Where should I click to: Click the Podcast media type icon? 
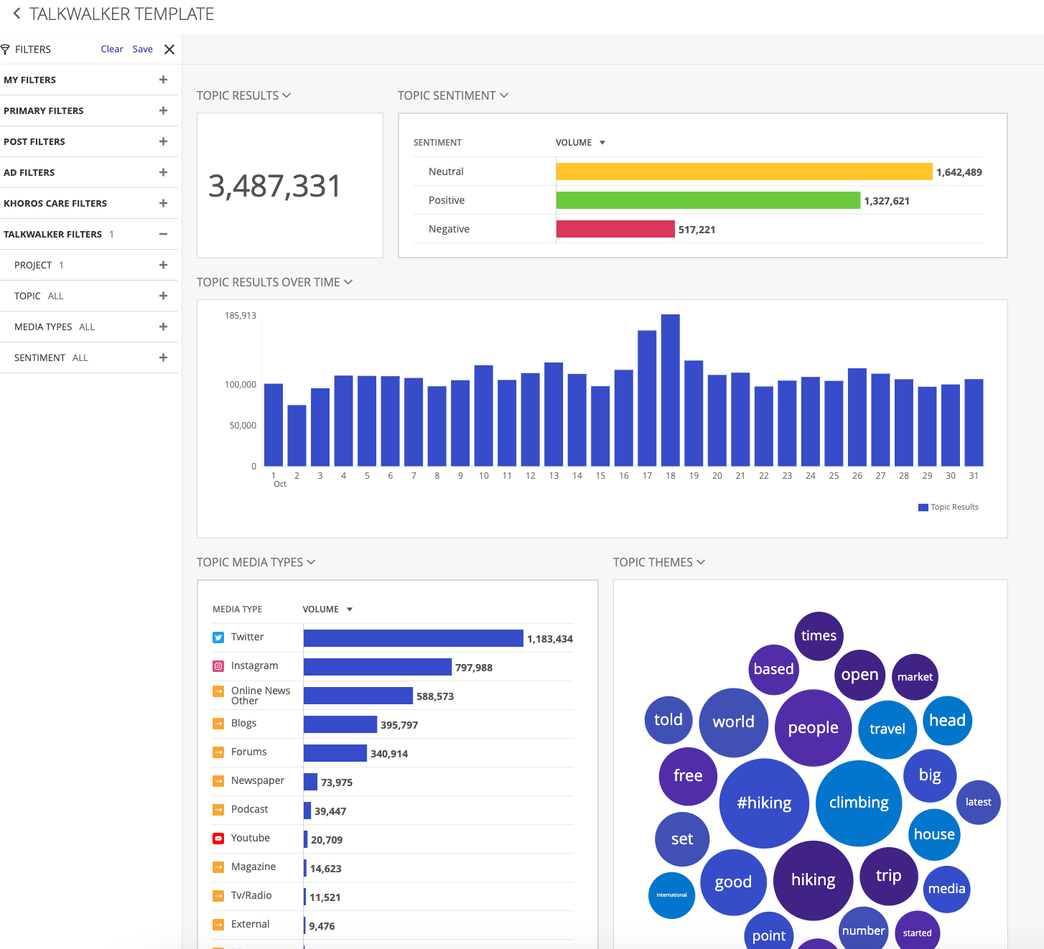click(x=218, y=809)
